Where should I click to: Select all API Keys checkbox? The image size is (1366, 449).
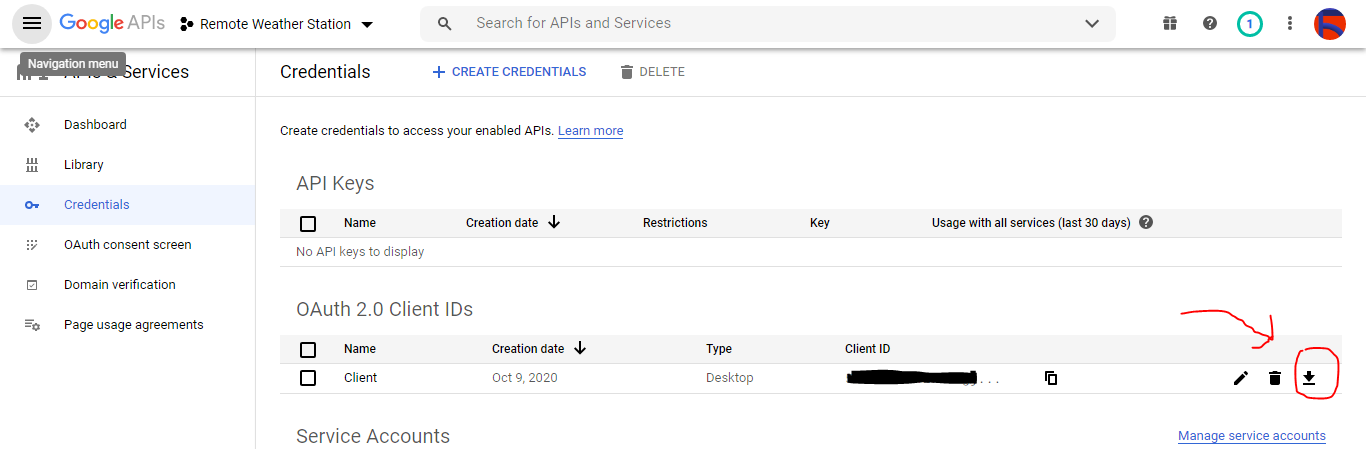[x=308, y=223]
